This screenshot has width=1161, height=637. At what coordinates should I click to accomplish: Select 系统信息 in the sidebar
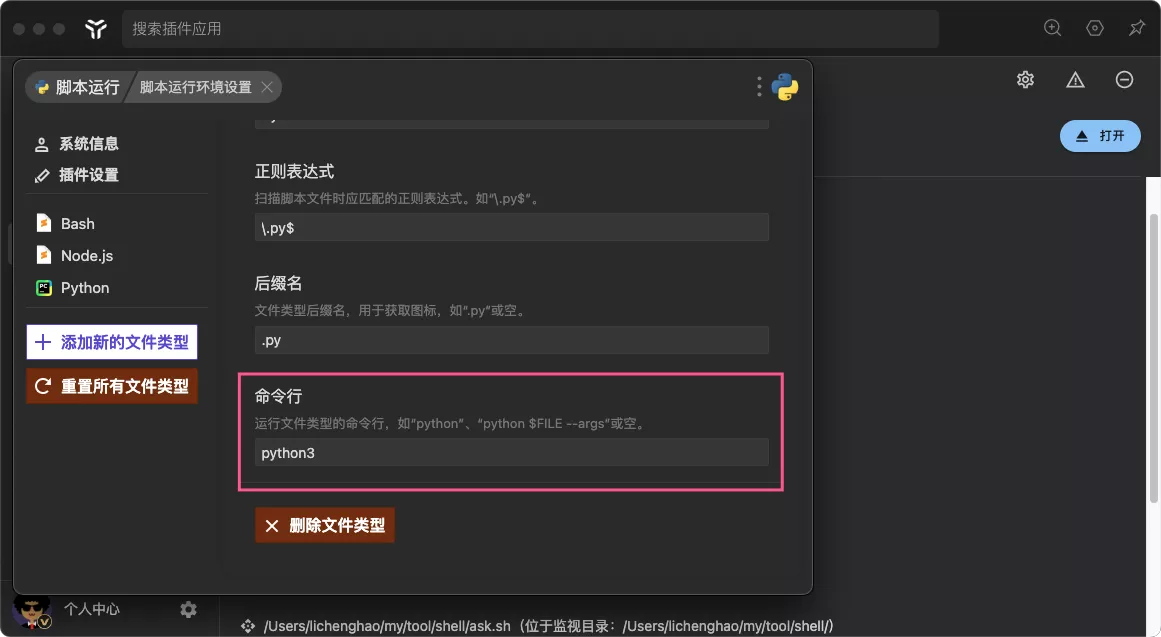pyautogui.click(x=88, y=144)
